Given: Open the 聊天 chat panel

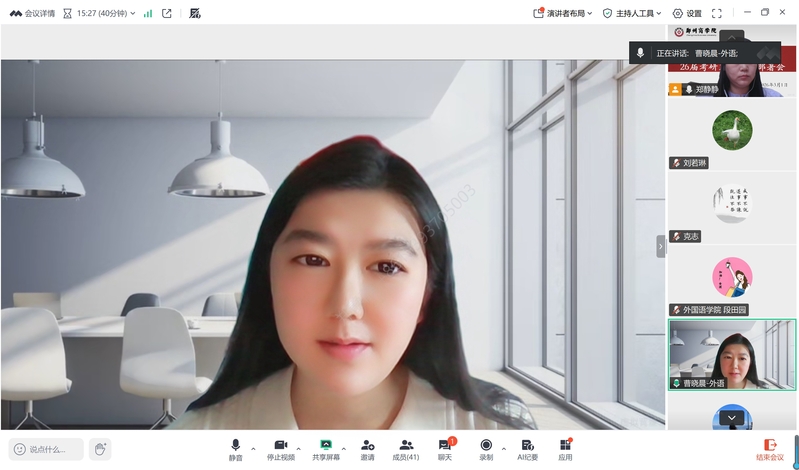Looking at the screenshot, I should point(445,449).
